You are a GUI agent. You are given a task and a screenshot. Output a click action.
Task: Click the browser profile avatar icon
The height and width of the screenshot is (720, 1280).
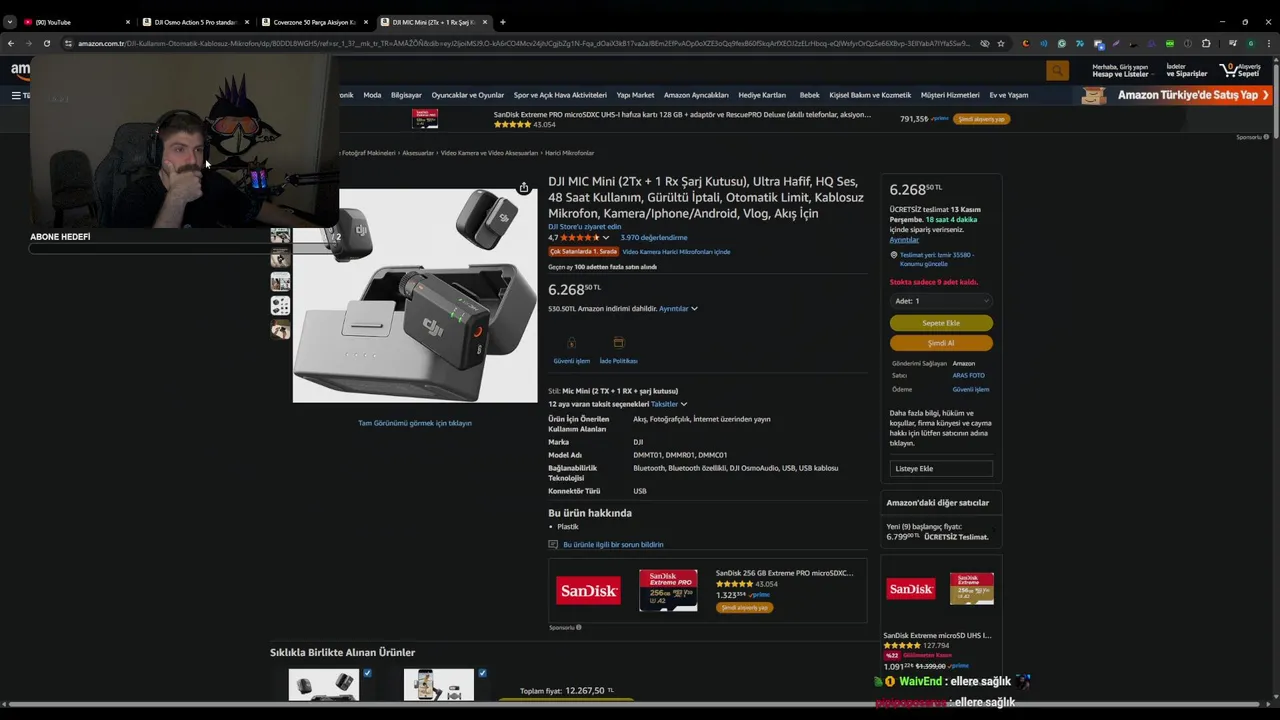(1250, 43)
